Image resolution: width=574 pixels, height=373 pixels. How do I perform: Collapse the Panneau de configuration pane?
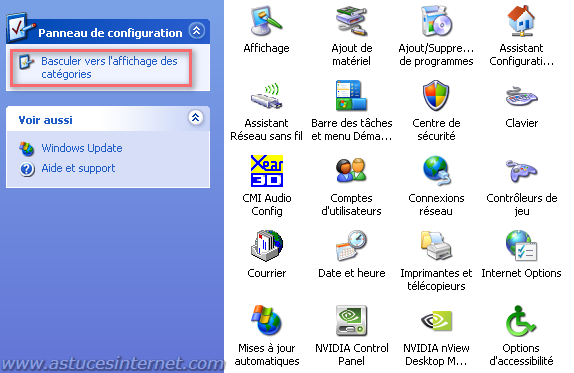(197, 30)
